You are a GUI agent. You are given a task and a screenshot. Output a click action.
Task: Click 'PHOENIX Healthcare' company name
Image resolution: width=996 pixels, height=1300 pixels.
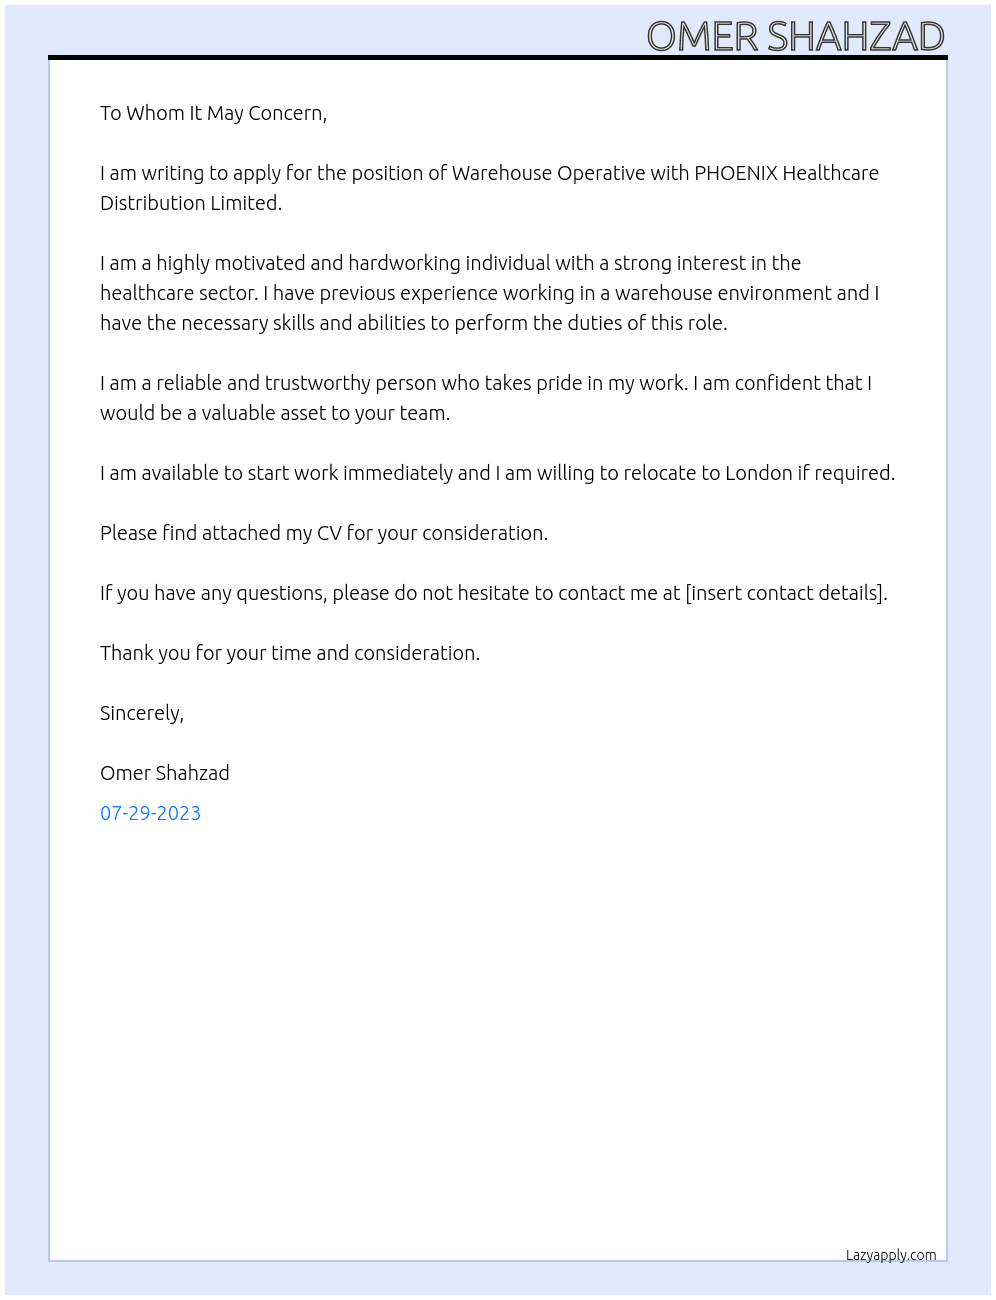pos(786,173)
